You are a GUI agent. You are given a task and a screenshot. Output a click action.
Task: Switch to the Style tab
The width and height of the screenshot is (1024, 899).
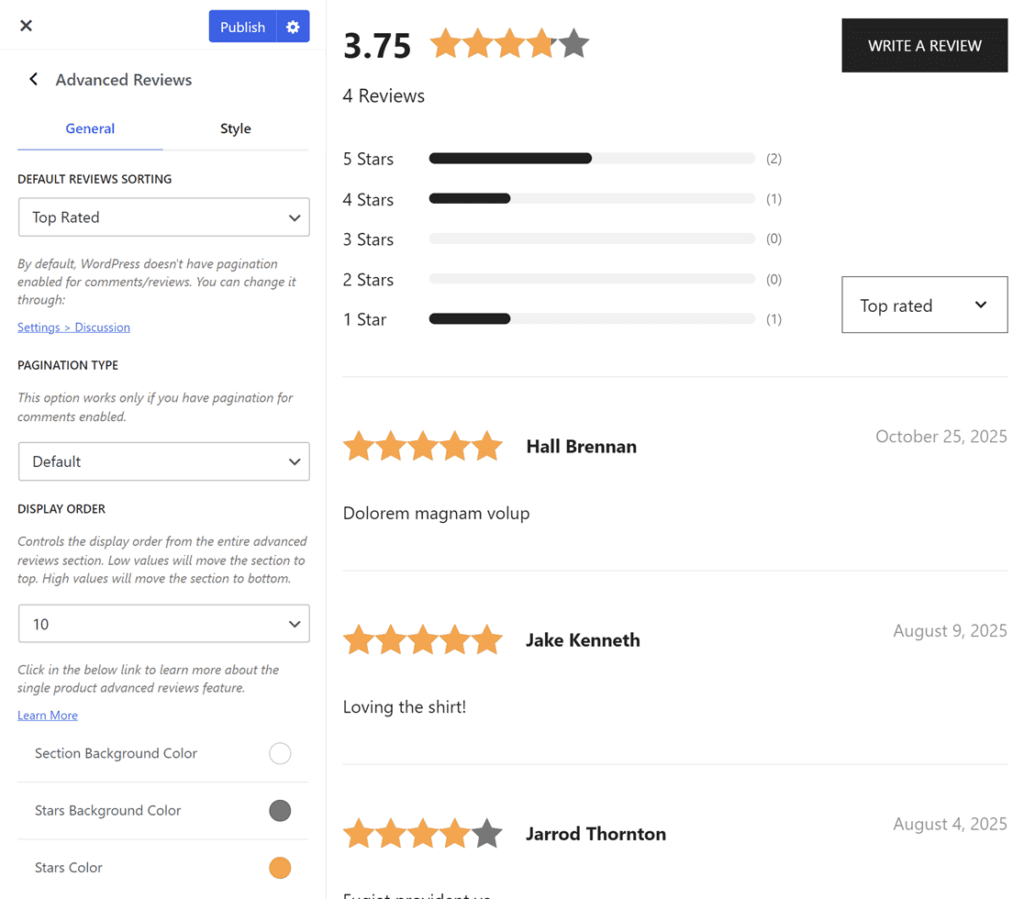(235, 129)
